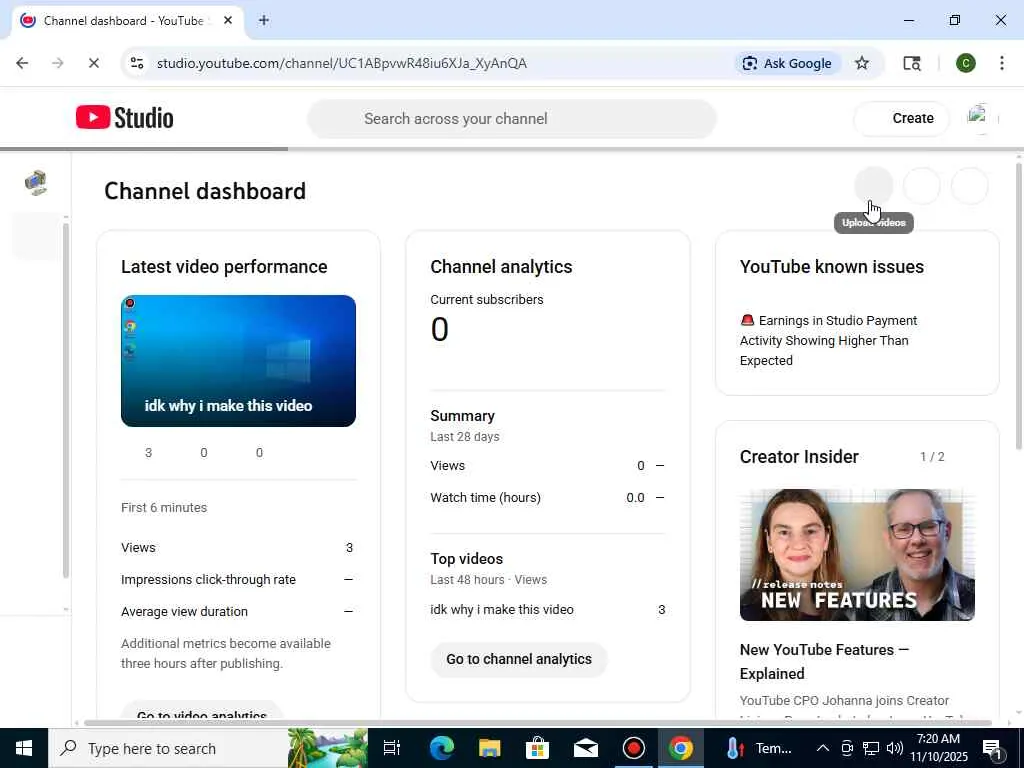Click Average view duration row
Image resolution: width=1024 pixels, height=768 pixels.
237,611
